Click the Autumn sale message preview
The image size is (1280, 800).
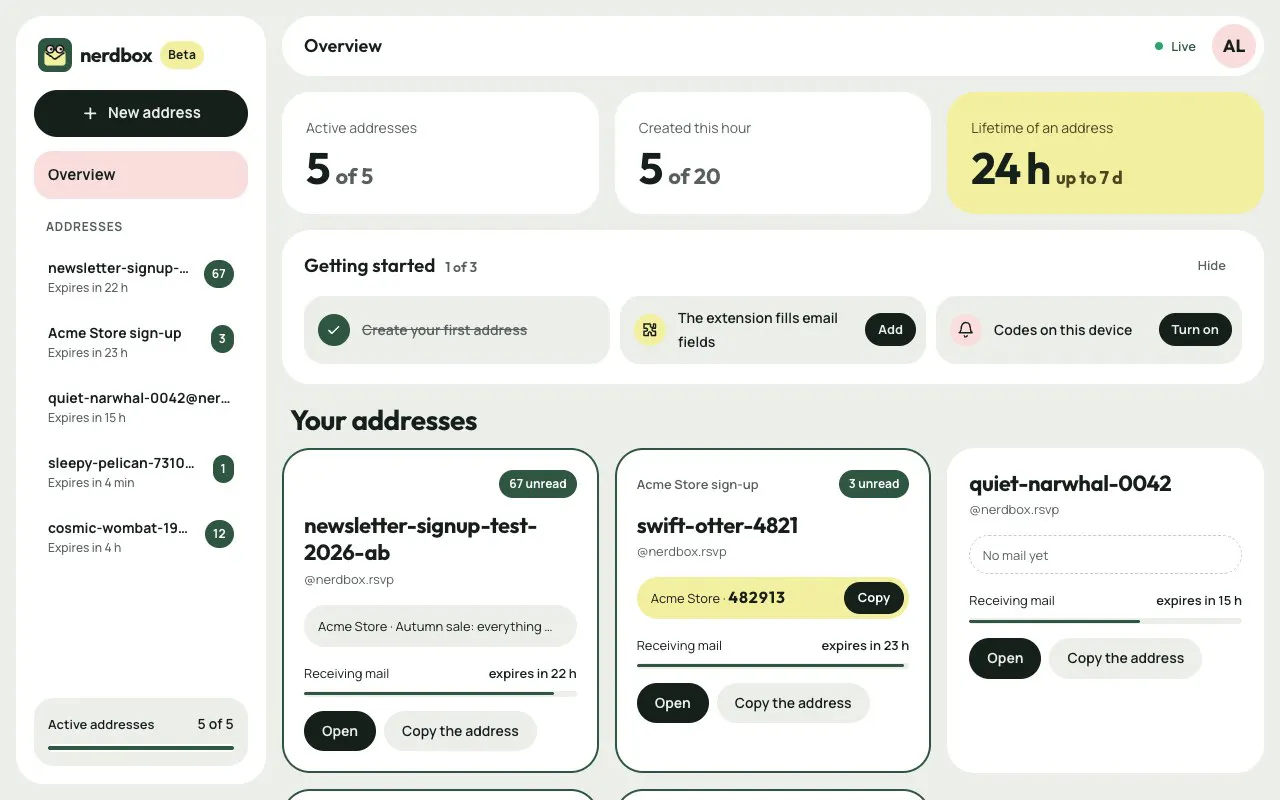point(440,626)
